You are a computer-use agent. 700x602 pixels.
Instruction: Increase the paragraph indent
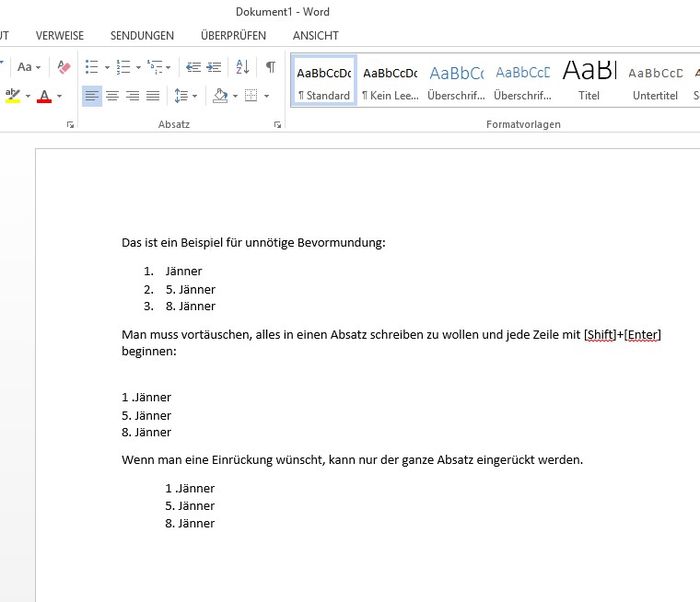pyautogui.click(x=214, y=67)
